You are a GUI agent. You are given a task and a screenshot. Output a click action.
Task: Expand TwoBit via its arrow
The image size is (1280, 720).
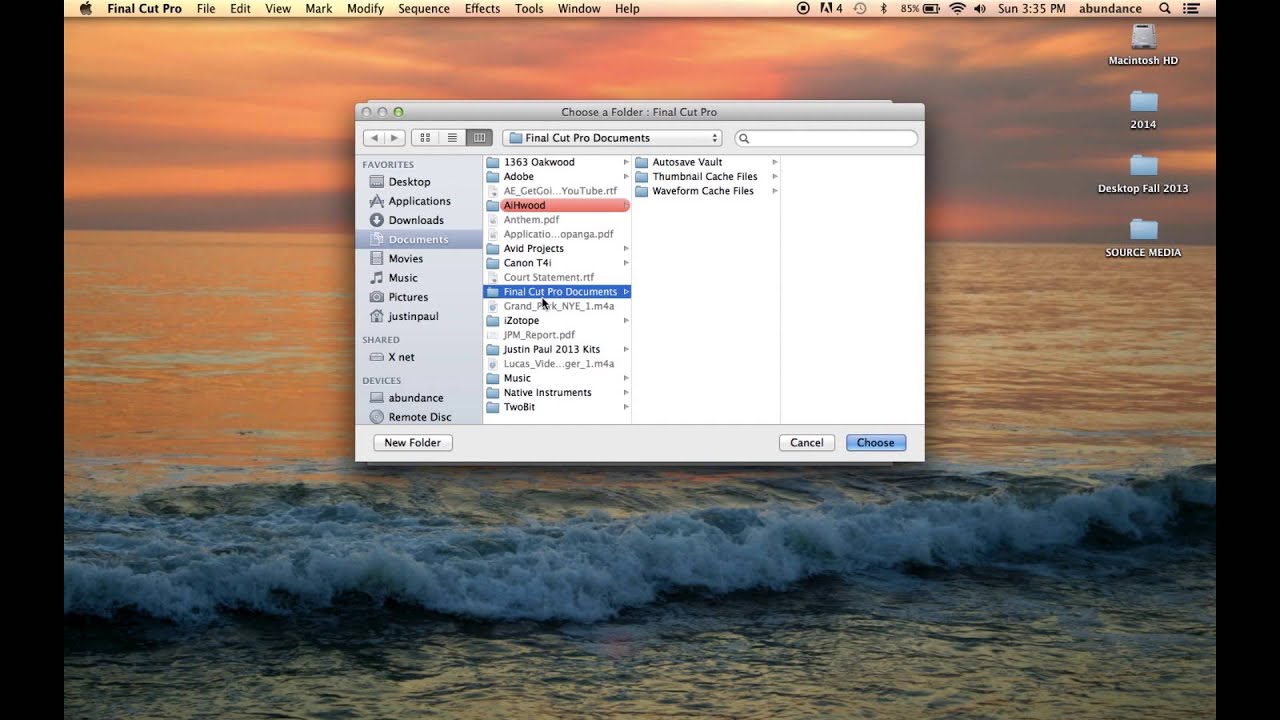626,407
